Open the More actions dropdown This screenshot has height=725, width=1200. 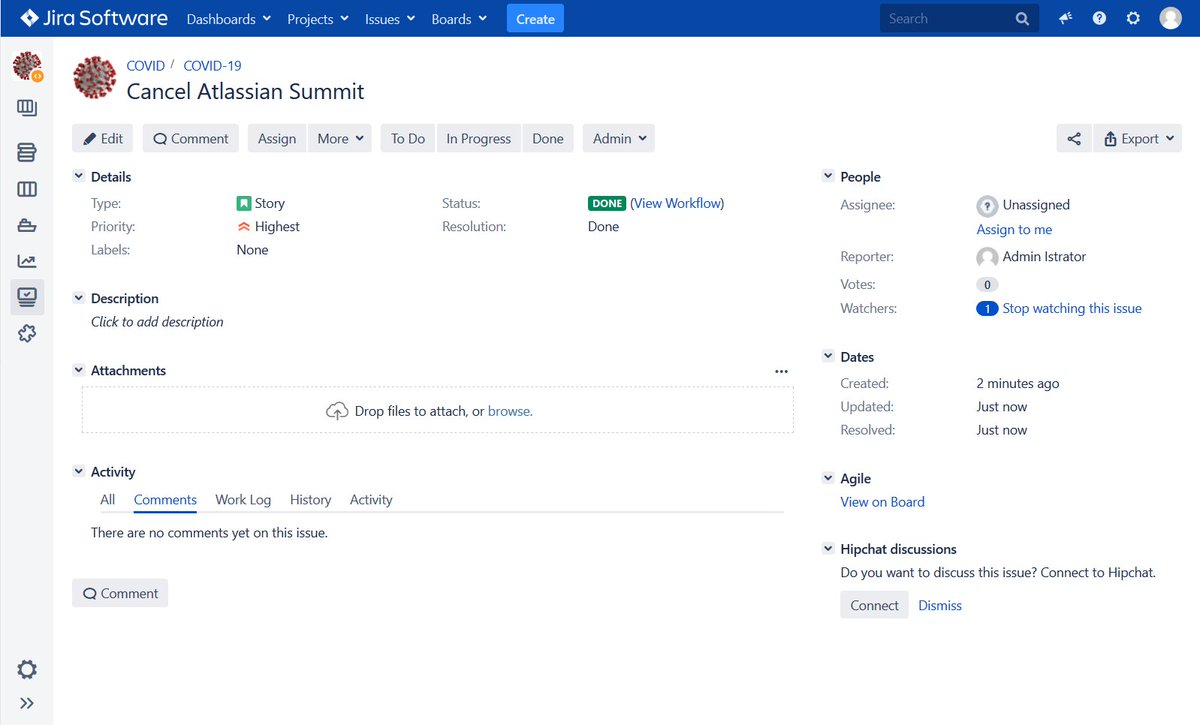click(340, 139)
